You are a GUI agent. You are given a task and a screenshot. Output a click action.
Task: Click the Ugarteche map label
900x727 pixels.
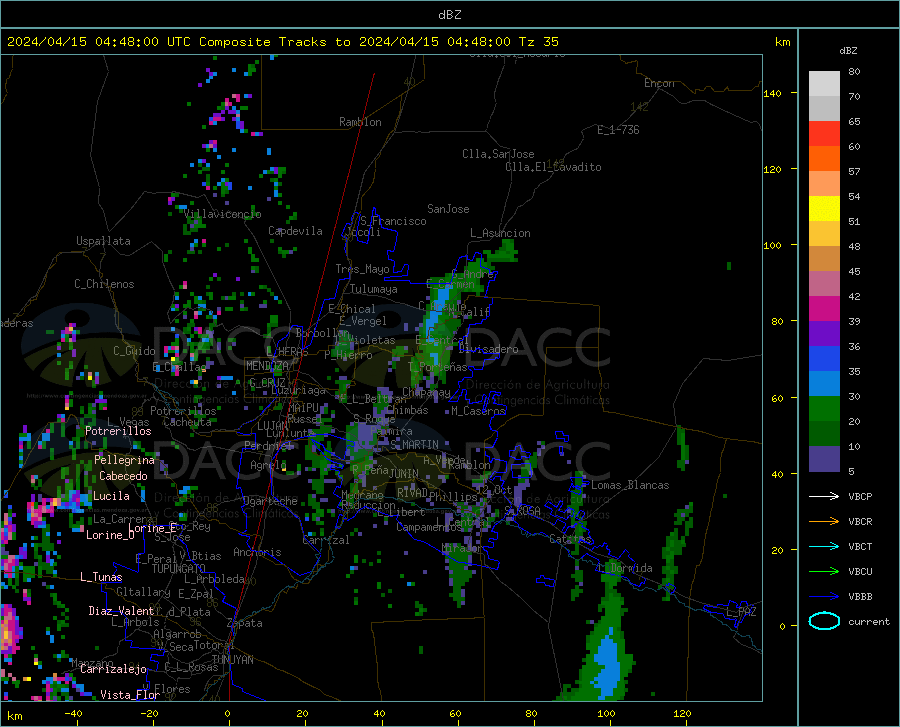270,501
